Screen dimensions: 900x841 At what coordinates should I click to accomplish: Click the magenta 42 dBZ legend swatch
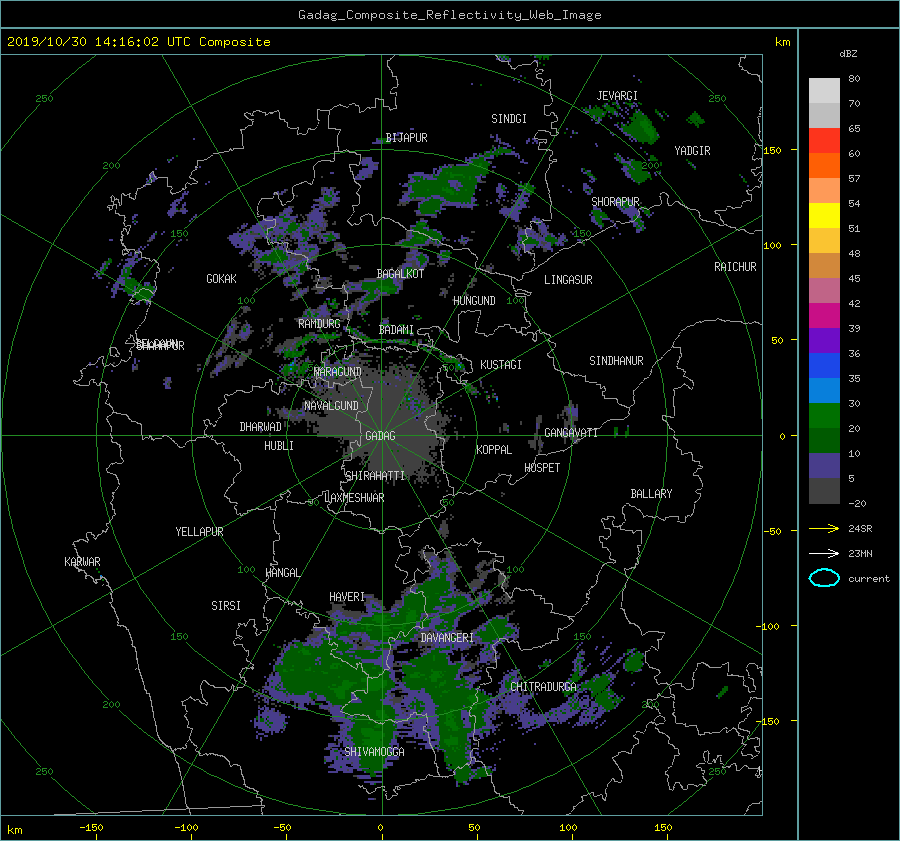(824, 316)
